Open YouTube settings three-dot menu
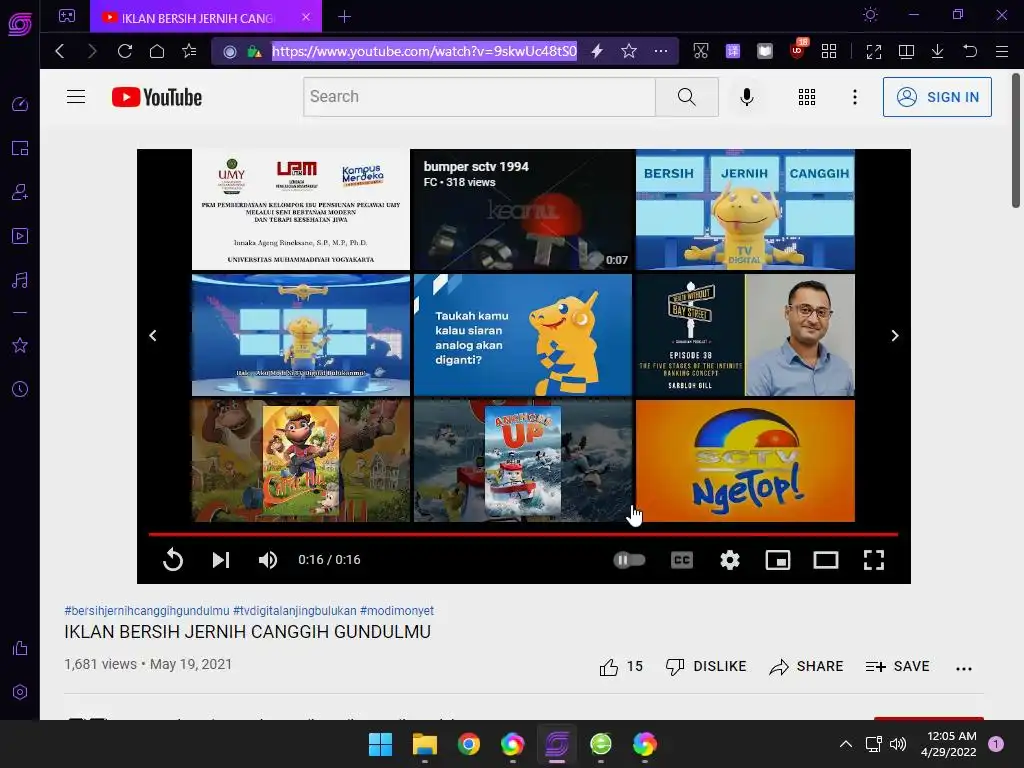 (854, 97)
